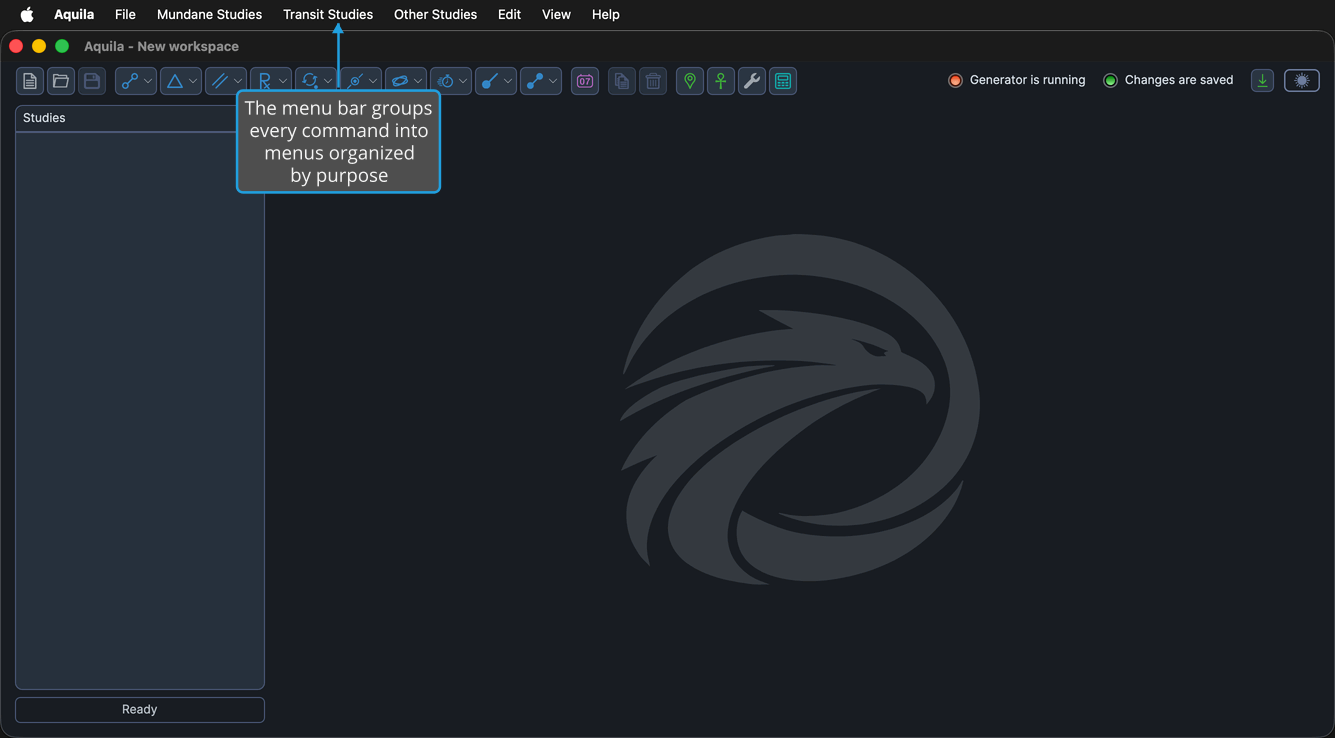Click the open folder icon
Image resolution: width=1335 pixels, height=738 pixels.
pos(61,81)
